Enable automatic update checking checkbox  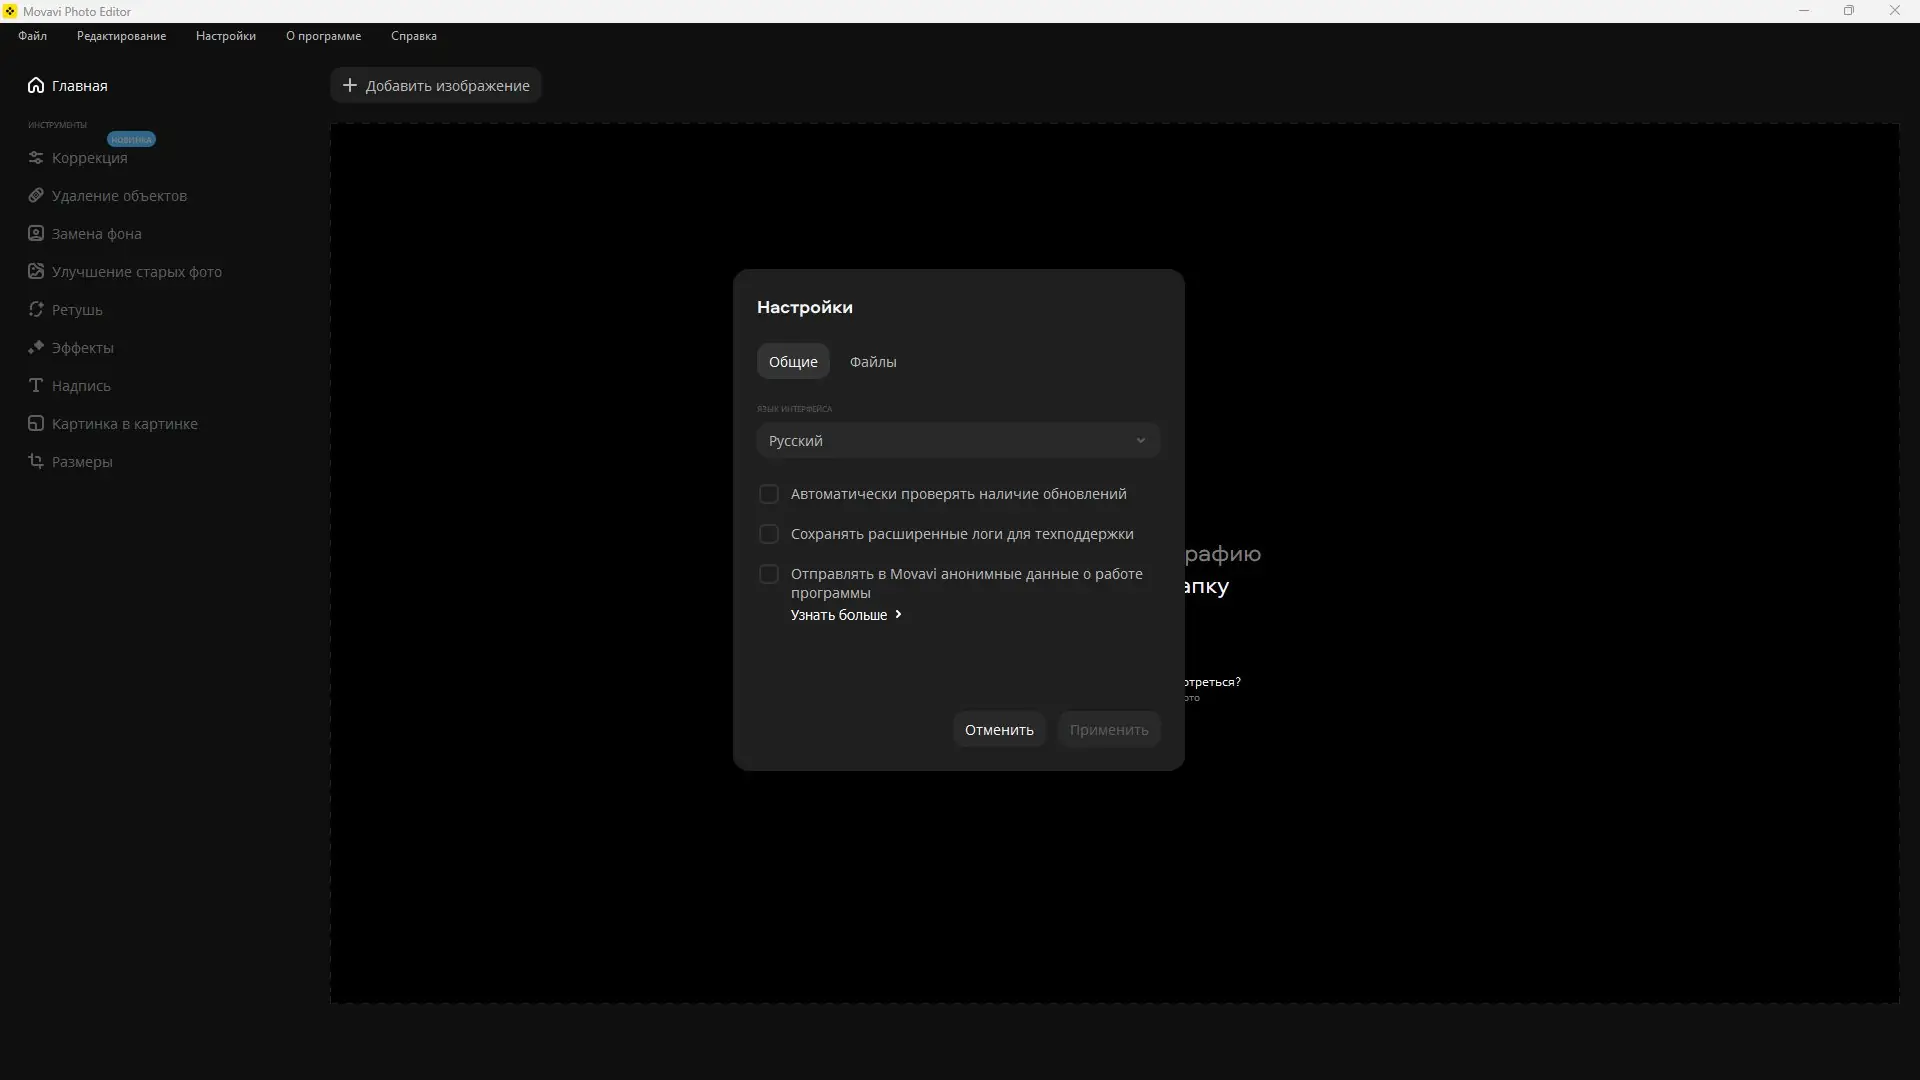point(769,494)
